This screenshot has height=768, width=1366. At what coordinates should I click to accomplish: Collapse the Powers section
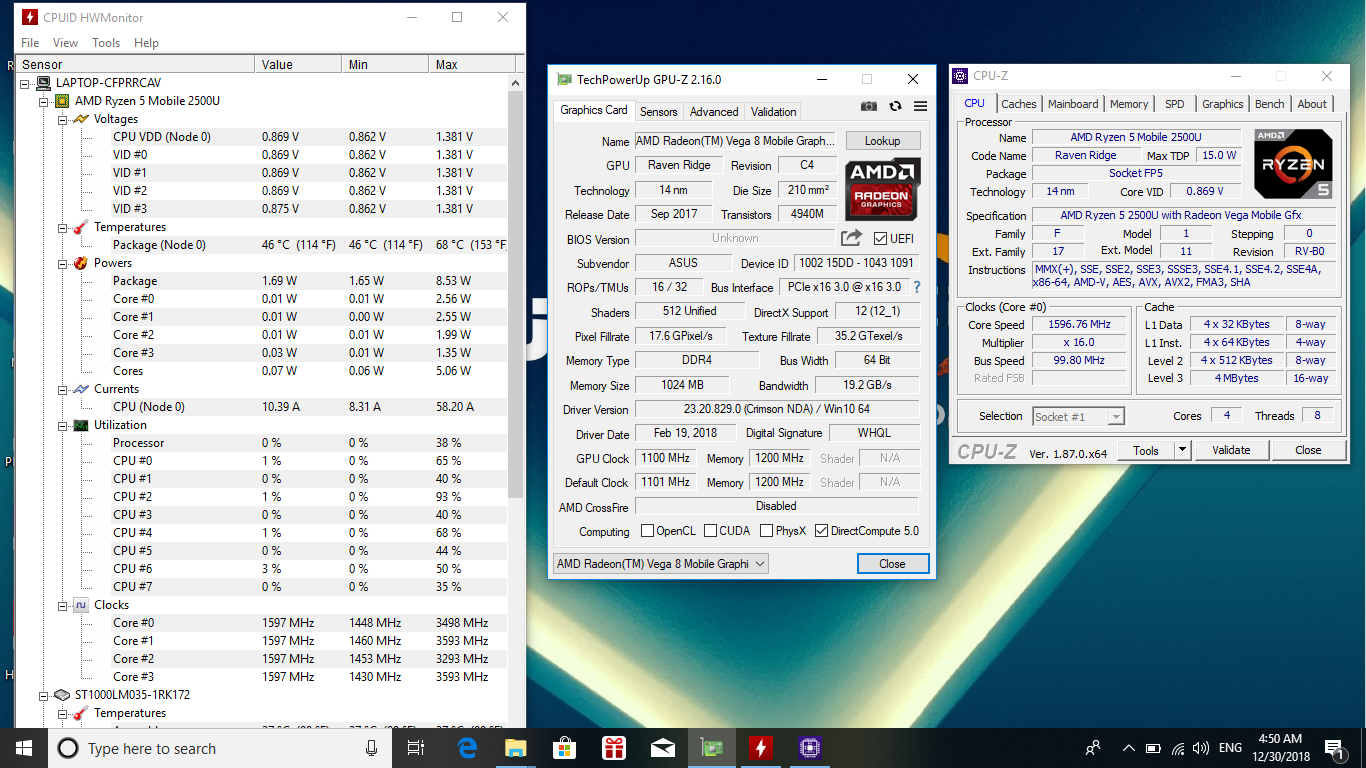click(62, 263)
